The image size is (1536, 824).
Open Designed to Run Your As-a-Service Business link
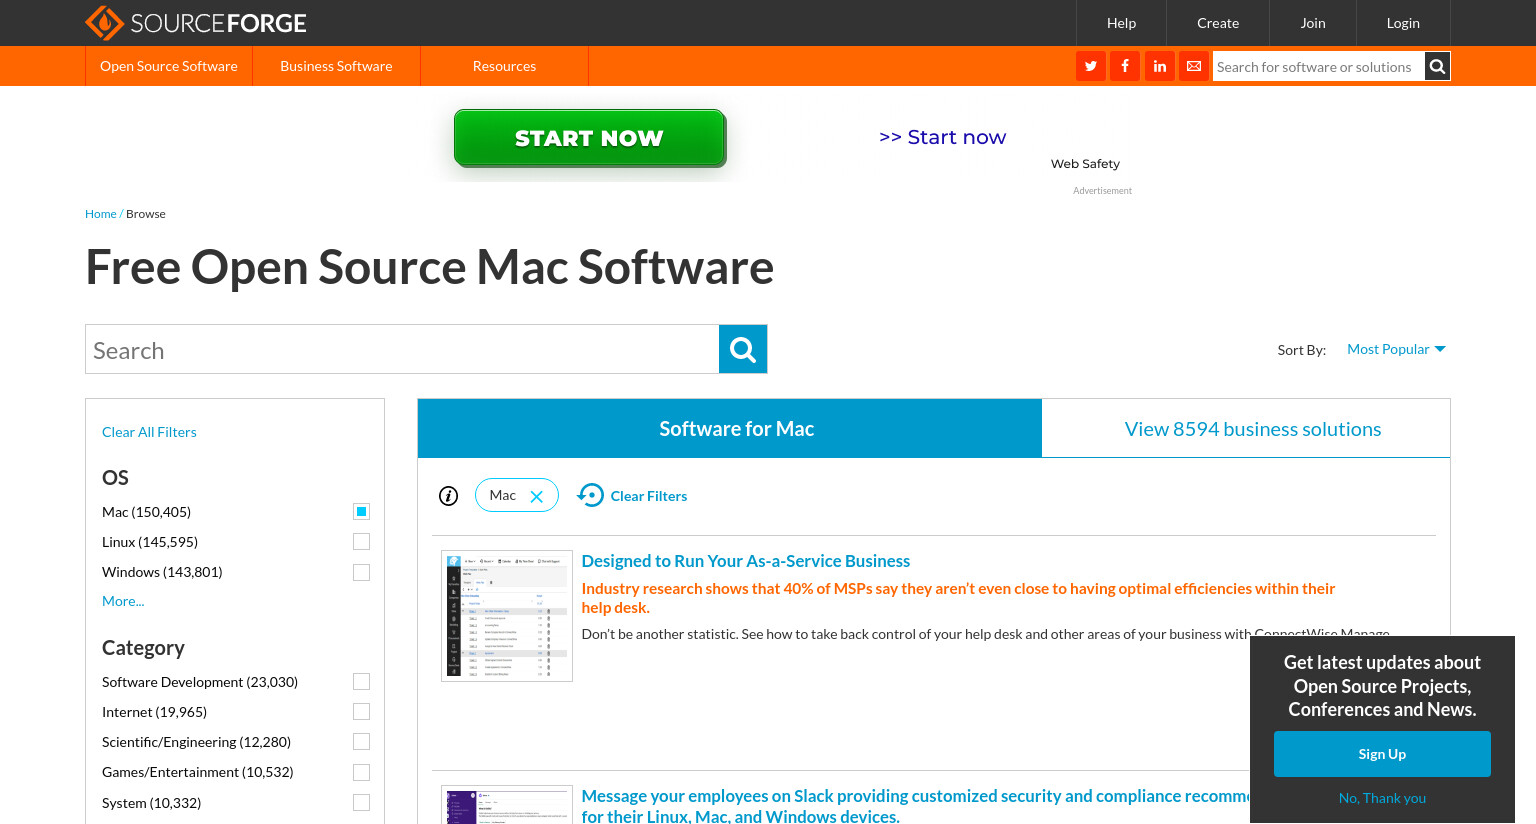click(x=746, y=561)
